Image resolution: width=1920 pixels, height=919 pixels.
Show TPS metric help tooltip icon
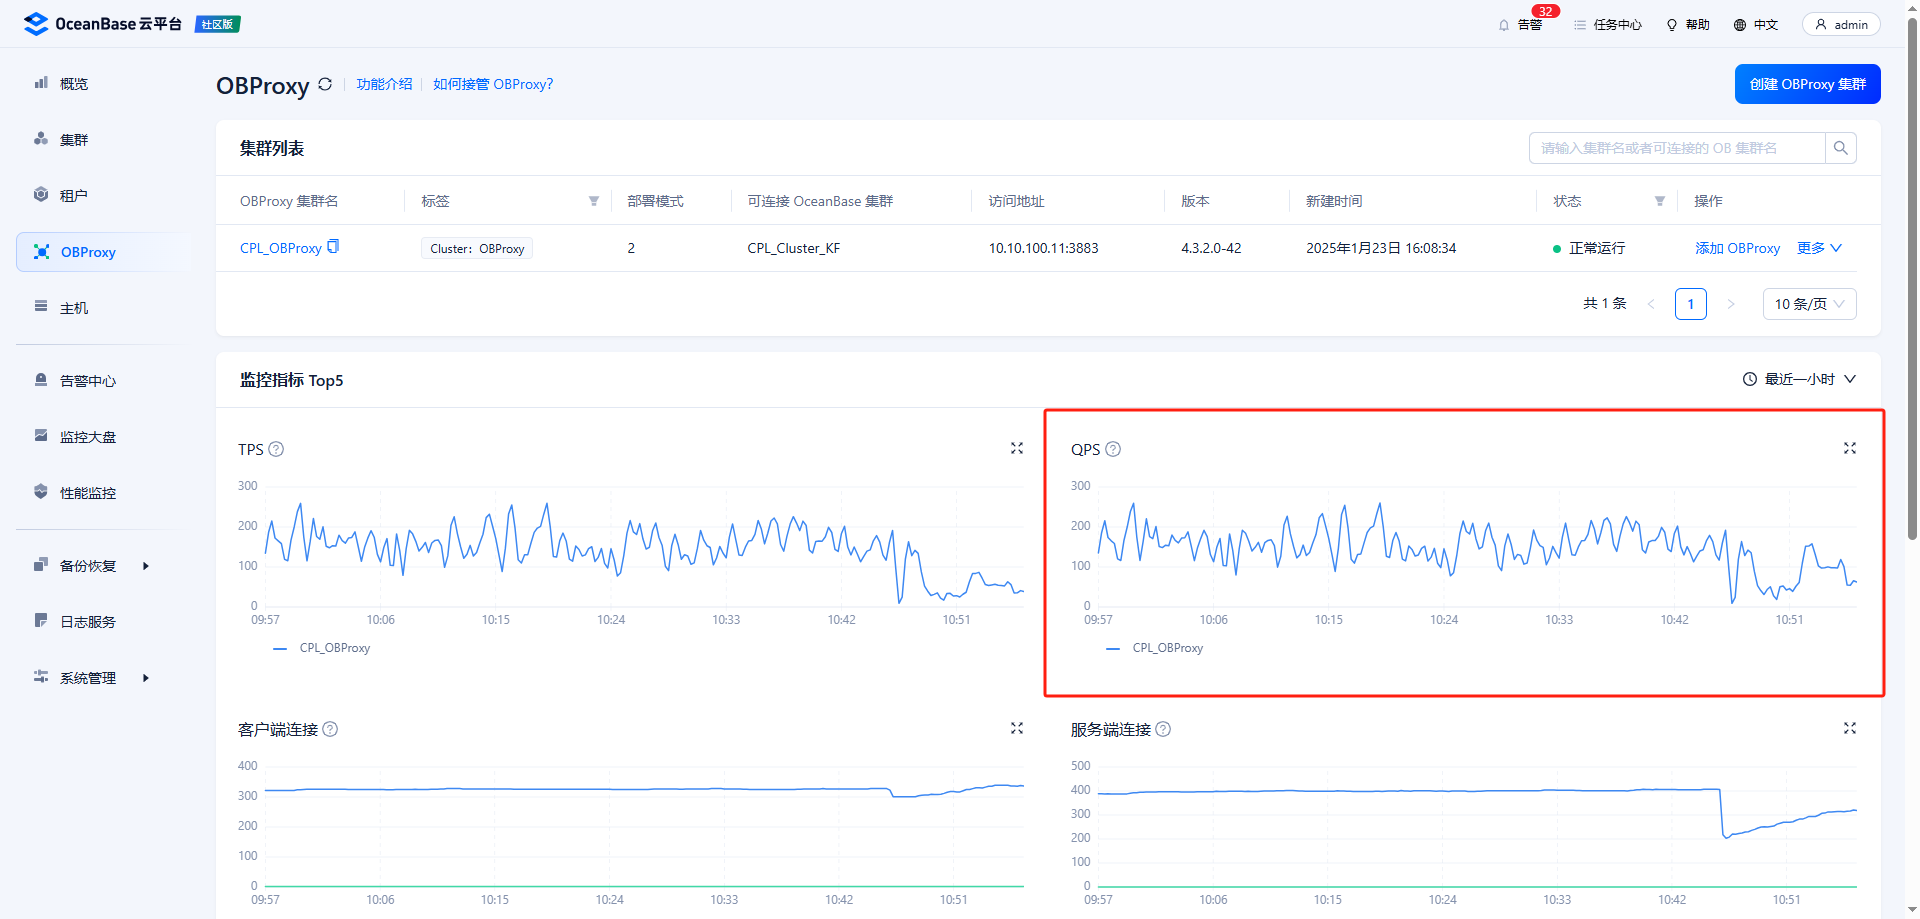277,449
